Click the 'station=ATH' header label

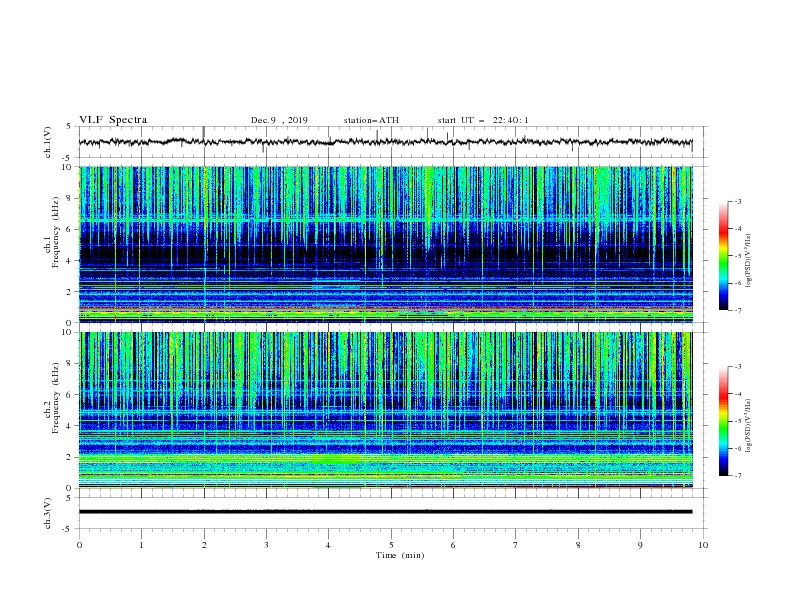pos(371,120)
